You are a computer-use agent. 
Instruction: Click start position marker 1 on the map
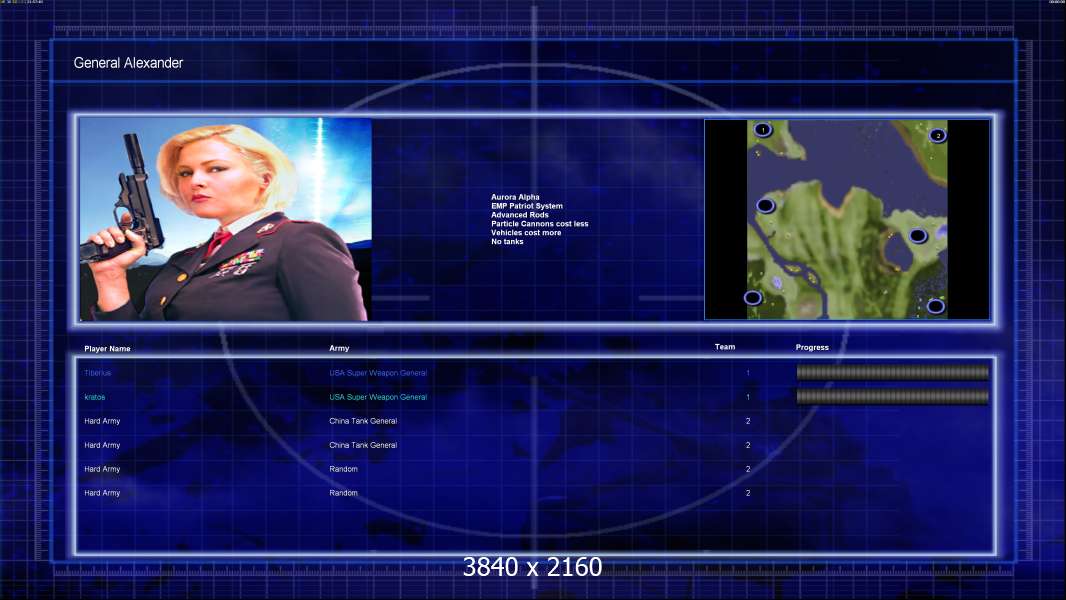763,129
